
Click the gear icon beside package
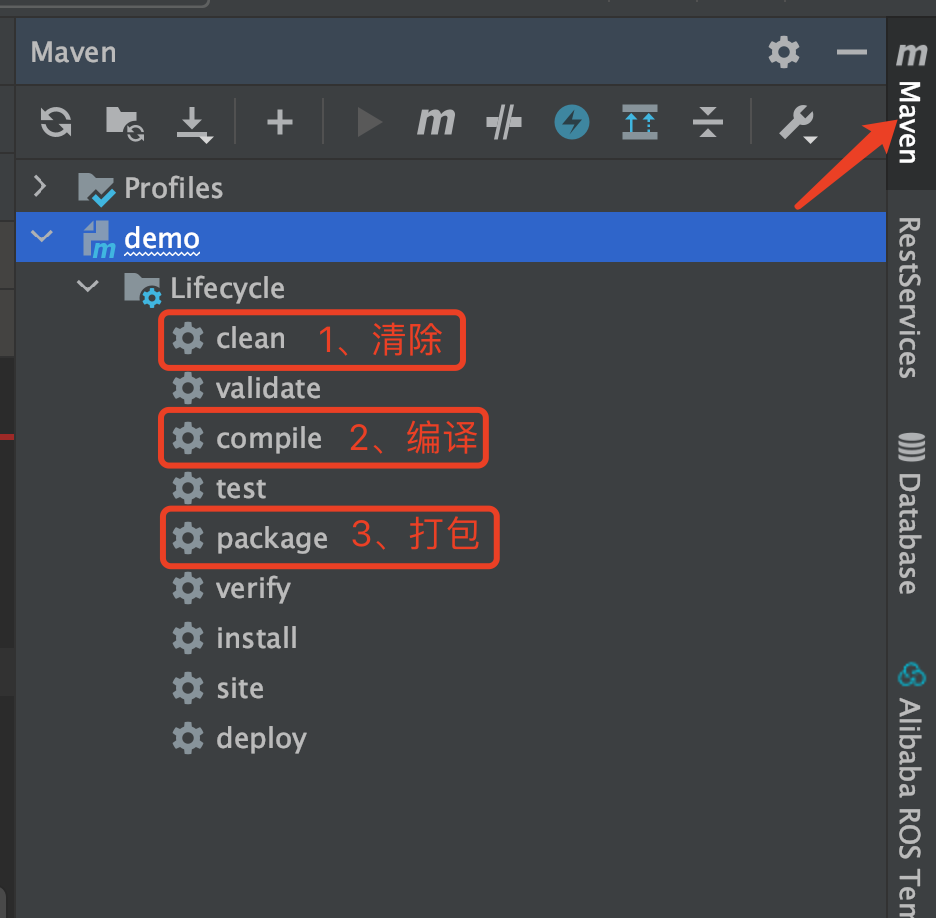(x=188, y=538)
